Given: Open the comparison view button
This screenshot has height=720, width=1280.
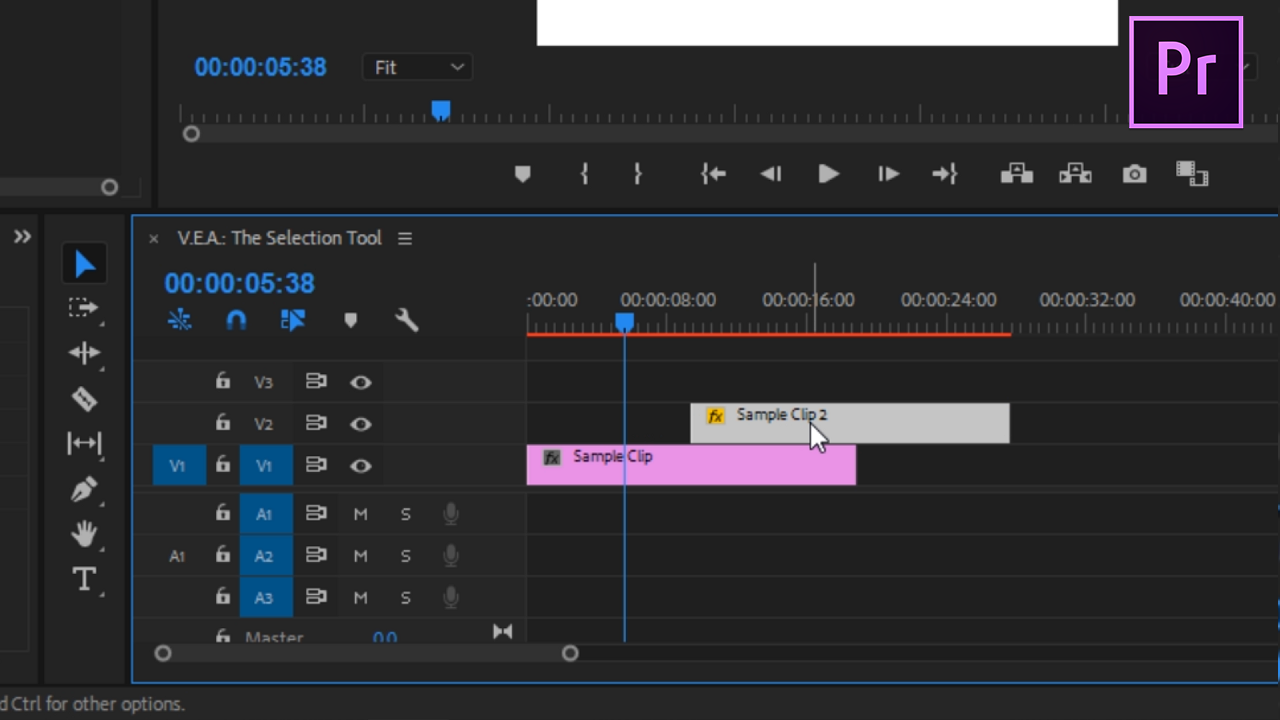Looking at the screenshot, I should (1192, 174).
